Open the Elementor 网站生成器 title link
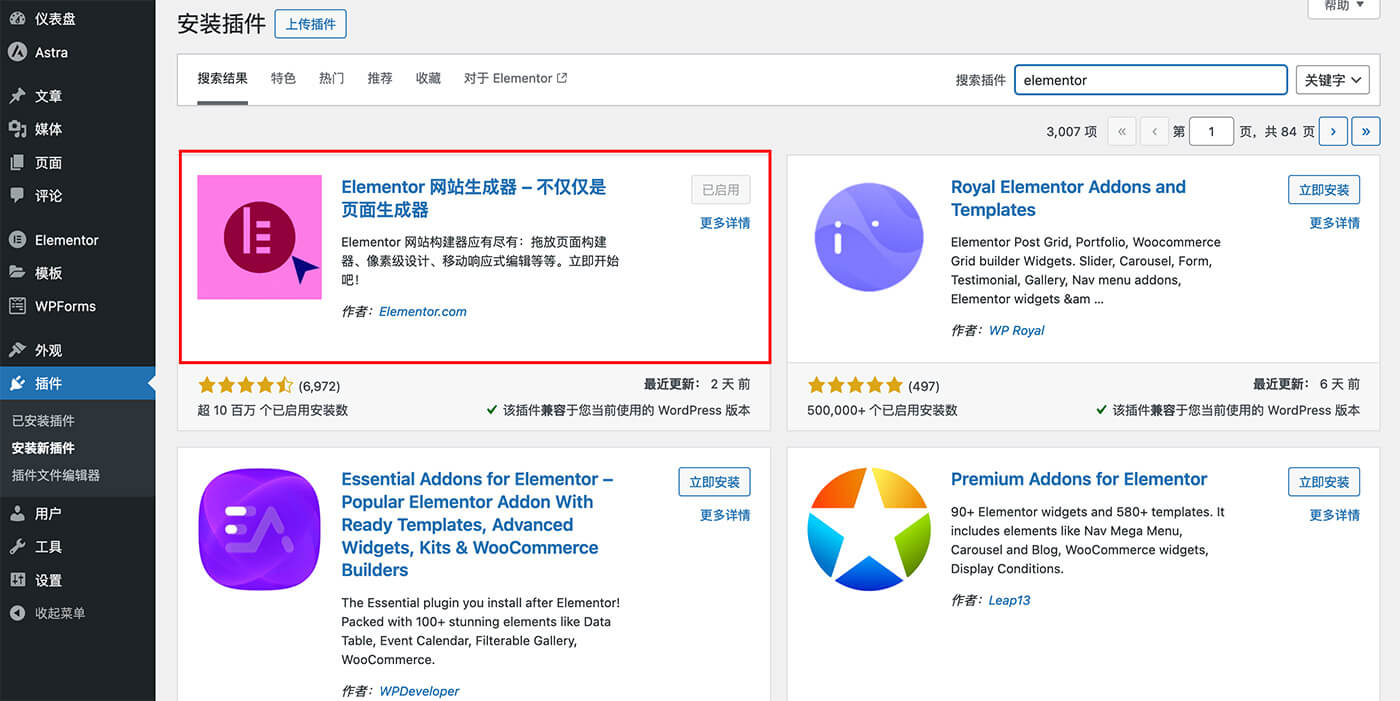 [x=473, y=198]
